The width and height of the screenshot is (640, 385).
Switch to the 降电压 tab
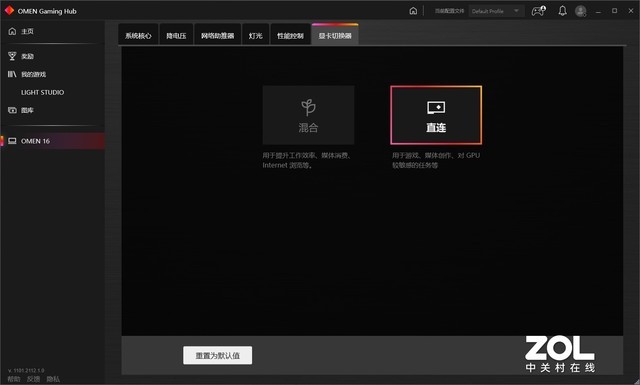coord(176,36)
